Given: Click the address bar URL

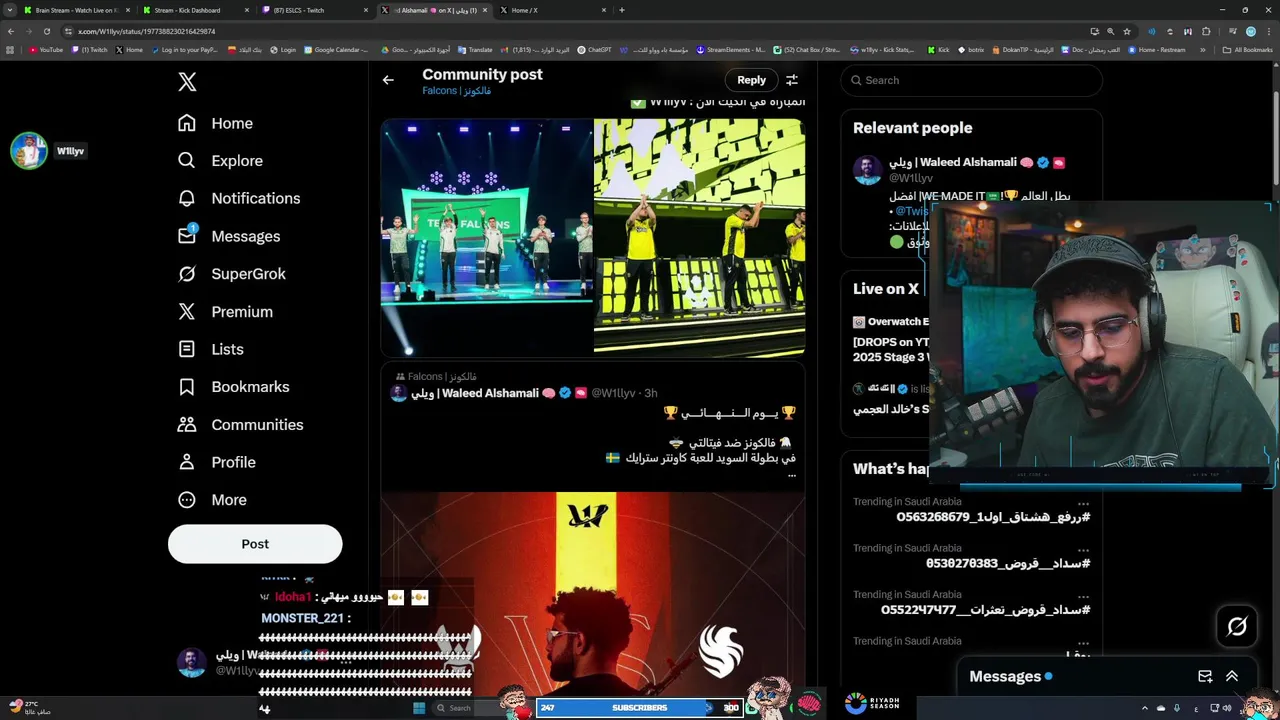Looking at the screenshot, I should tap(148, 31).
